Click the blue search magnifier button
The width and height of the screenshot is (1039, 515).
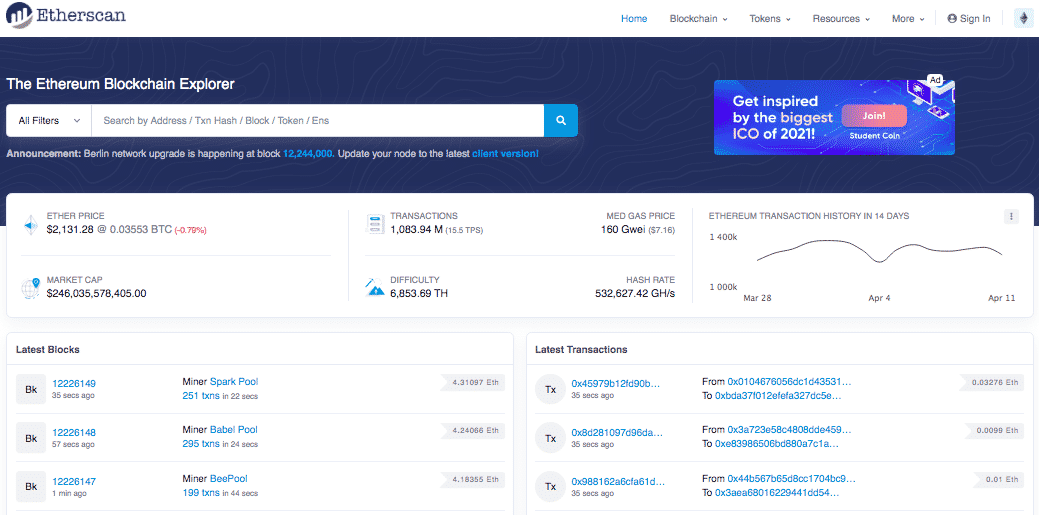coord(561,121)
